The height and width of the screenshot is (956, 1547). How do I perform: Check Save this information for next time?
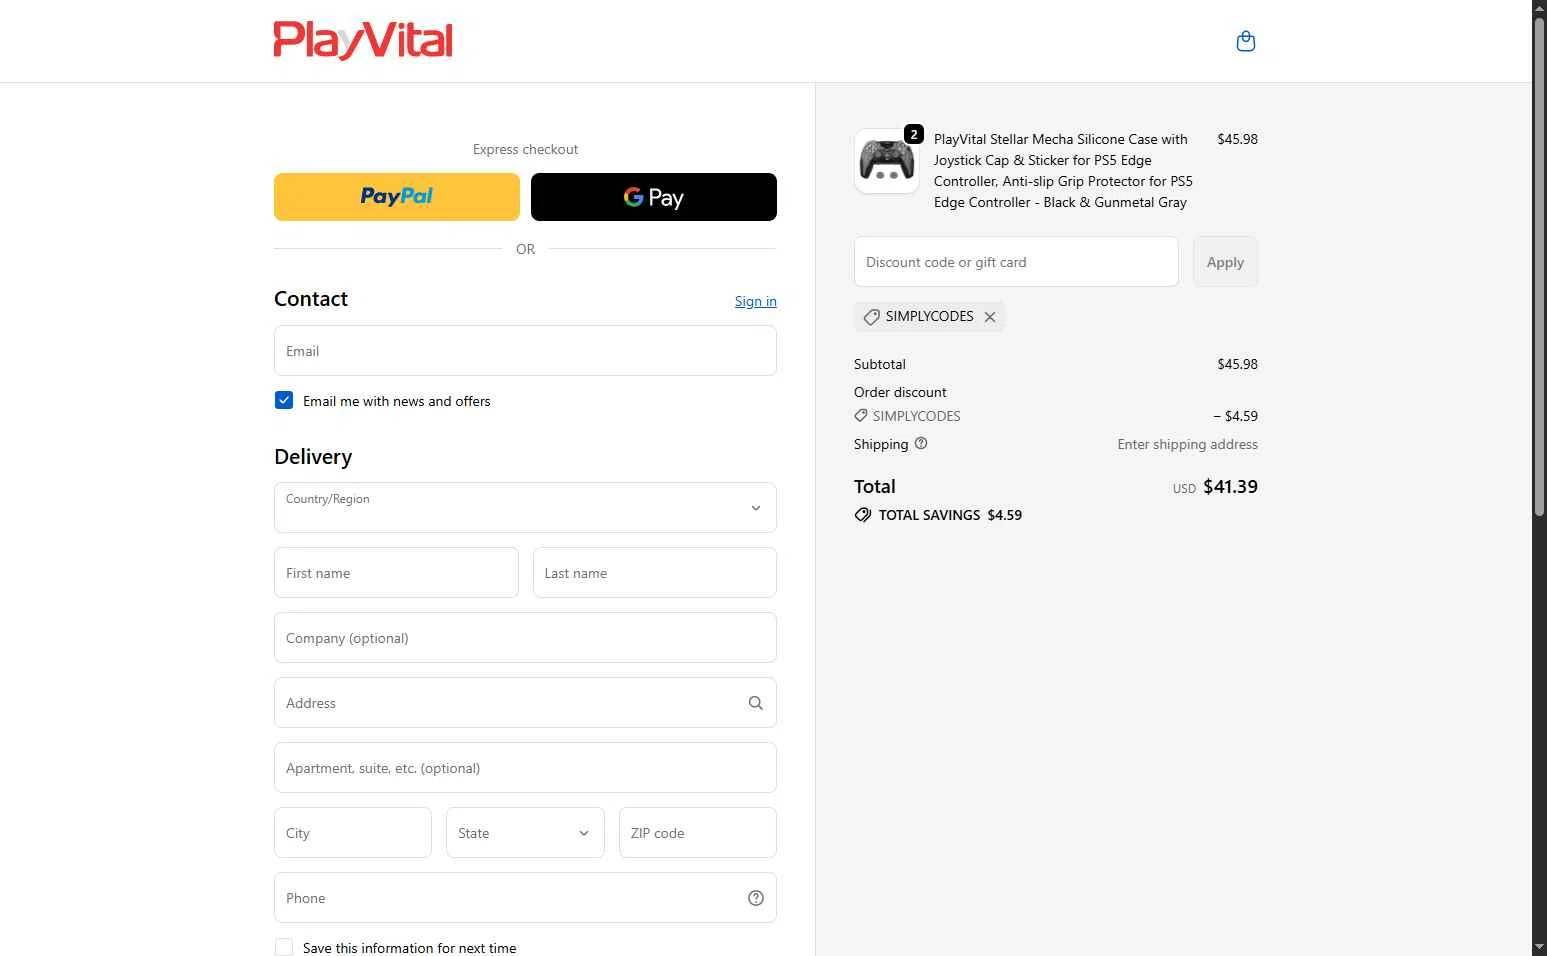coord(284,947)
